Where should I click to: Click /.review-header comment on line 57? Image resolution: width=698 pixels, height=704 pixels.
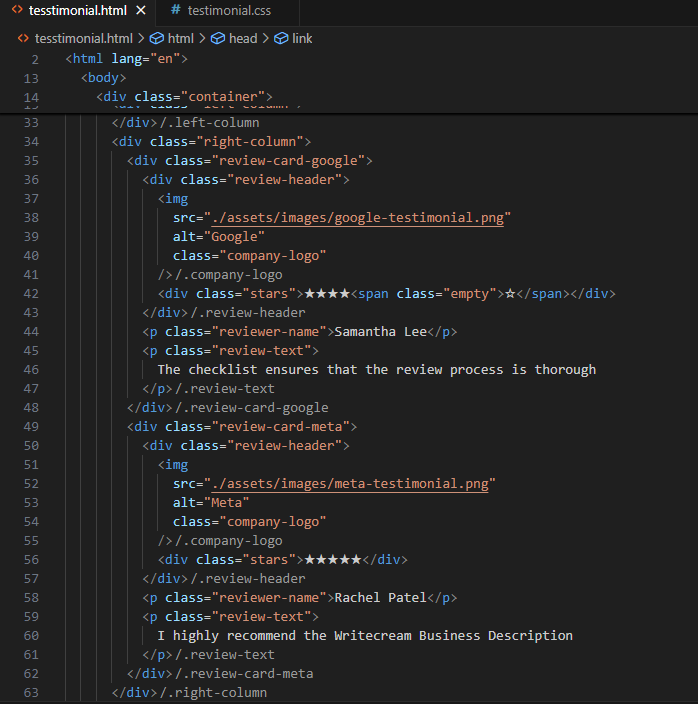(x=248, y=579)
